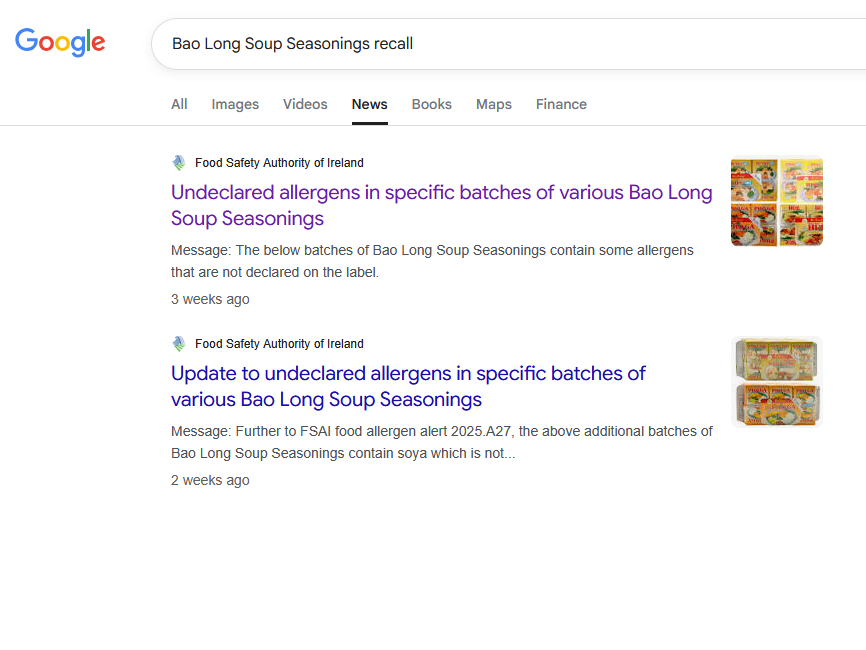Viewport: 866px width, 650px height.
Task: Select the News tab
Action: 369,104
